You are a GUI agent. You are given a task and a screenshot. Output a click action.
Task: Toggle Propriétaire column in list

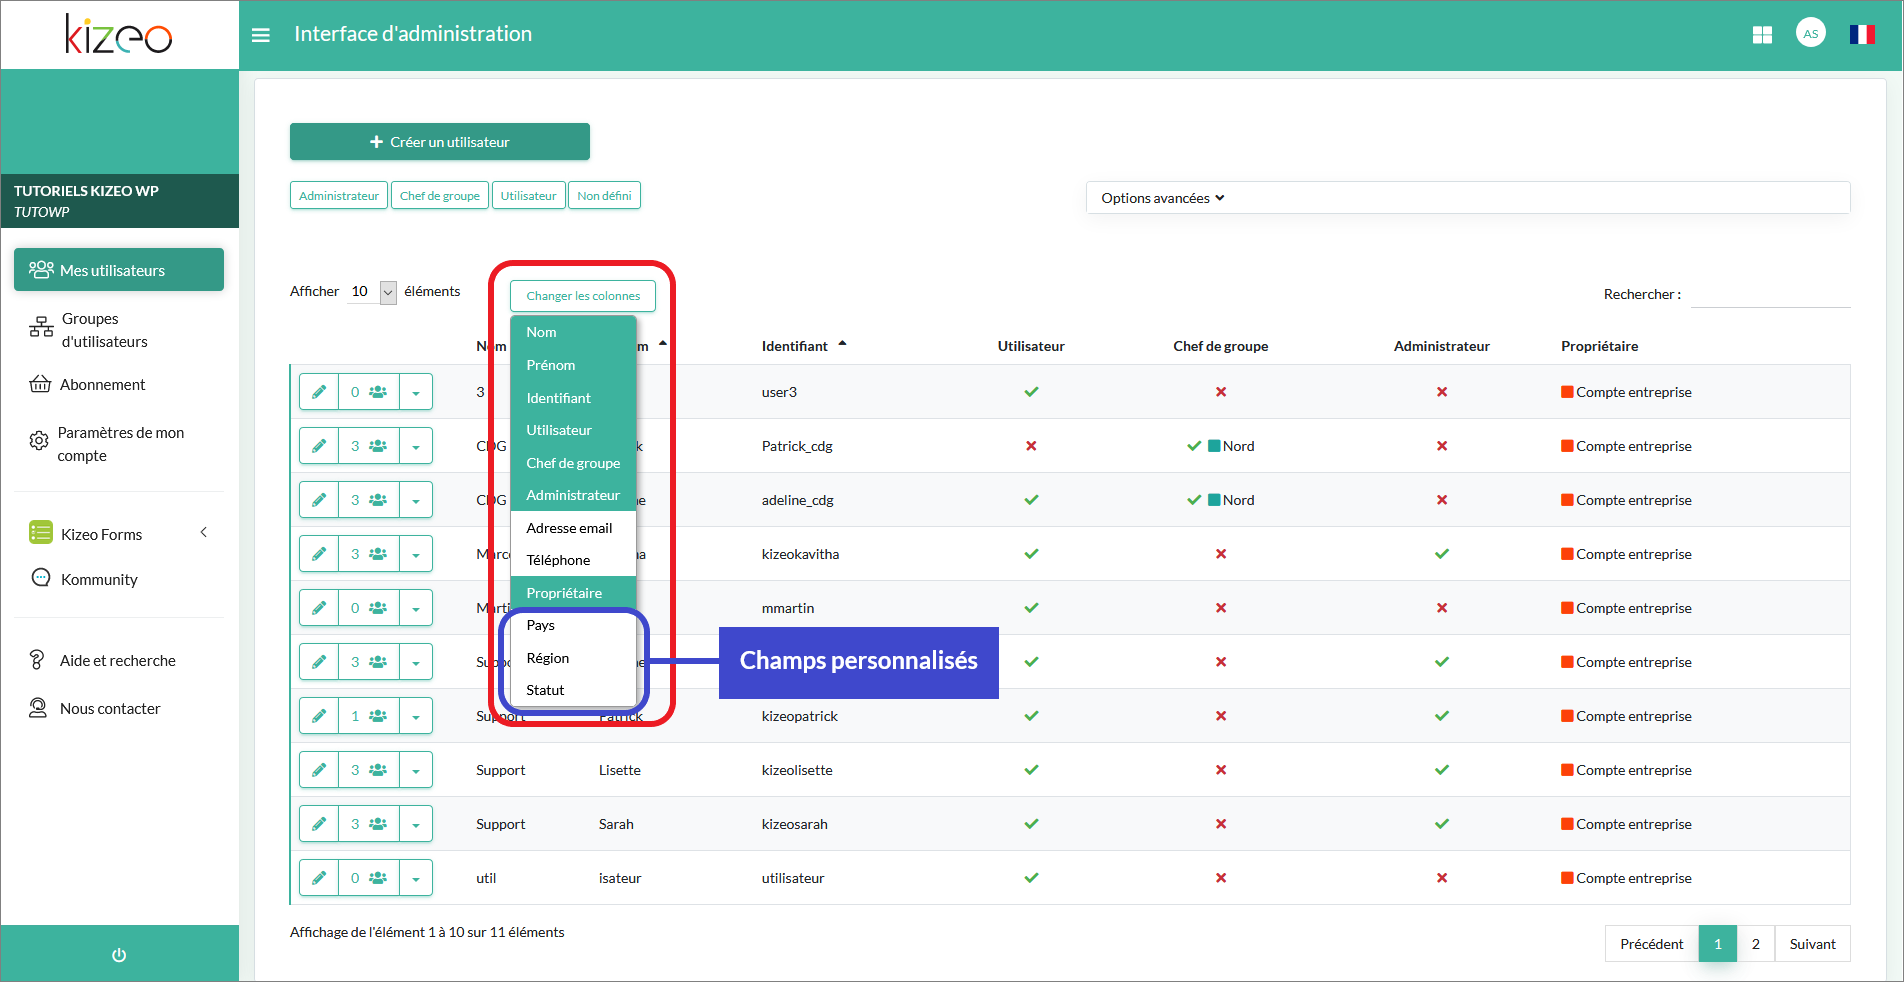[x=573, y=593]
